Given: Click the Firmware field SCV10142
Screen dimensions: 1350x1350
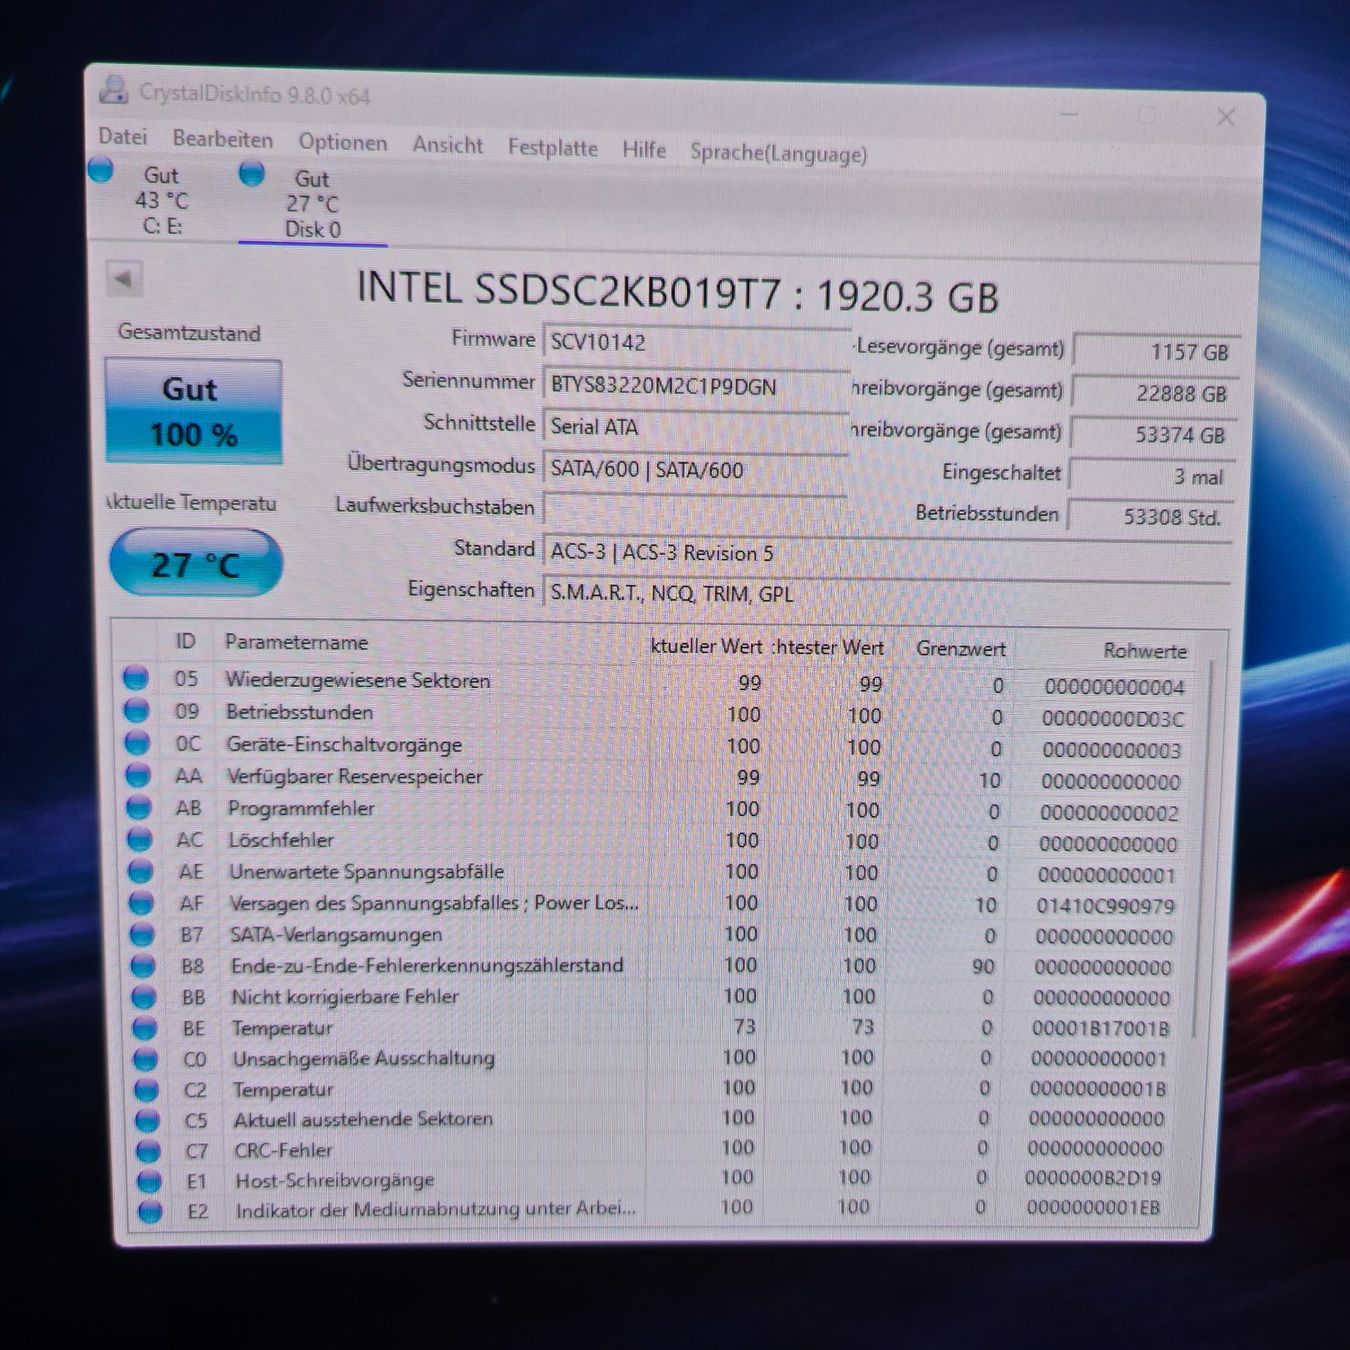Looking at the screenshot, I should 695,342.
